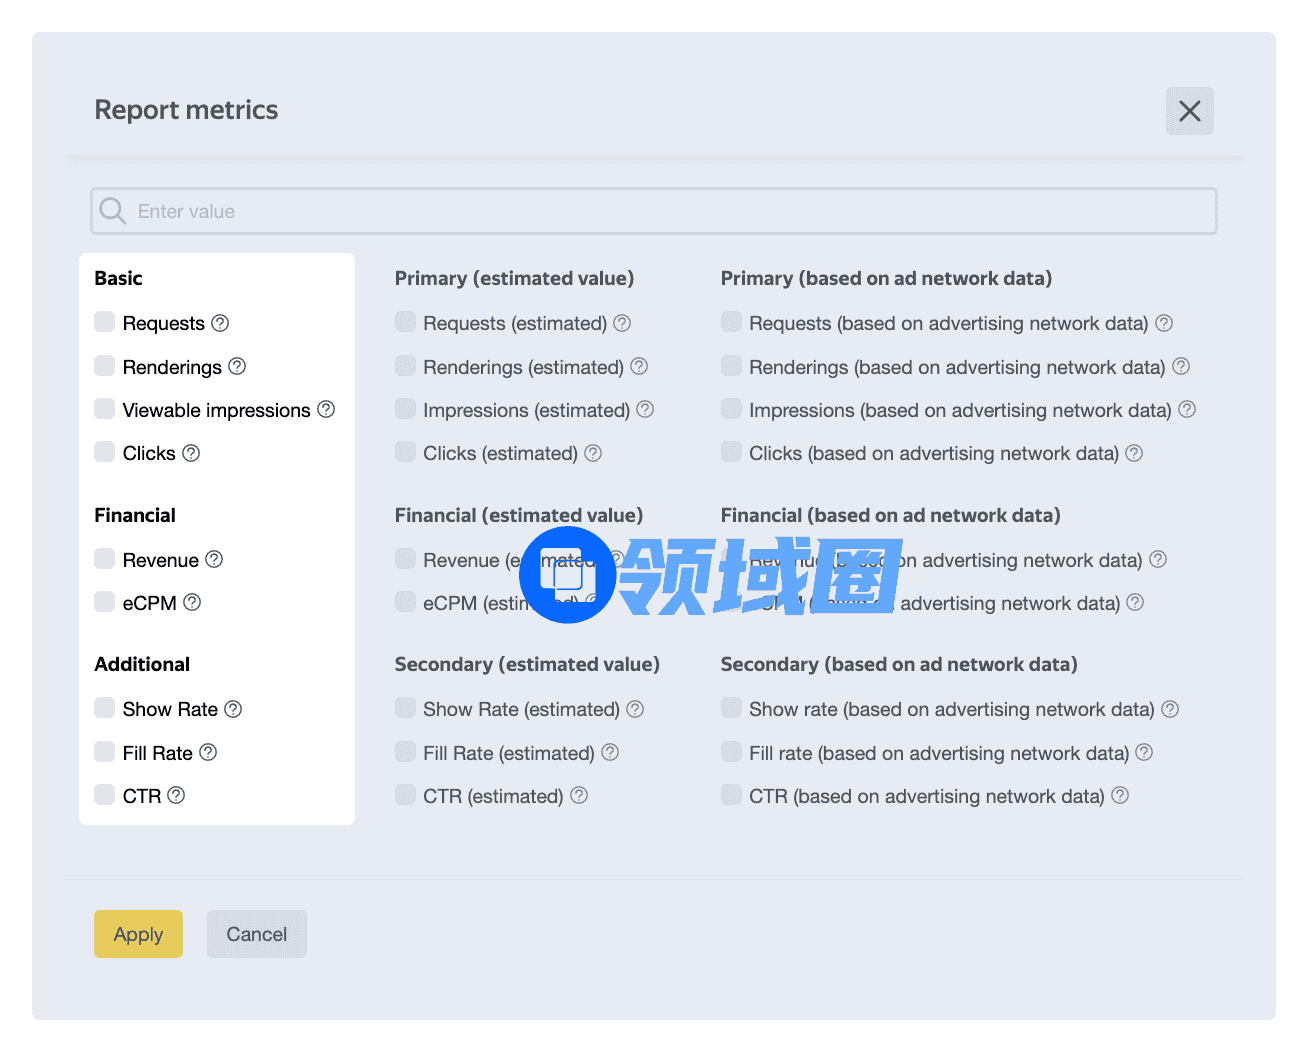Click help icon beside Fill Rate (estimated)
The width and height of the screenshot is (1308, 1052).
[x=610, y=753]
